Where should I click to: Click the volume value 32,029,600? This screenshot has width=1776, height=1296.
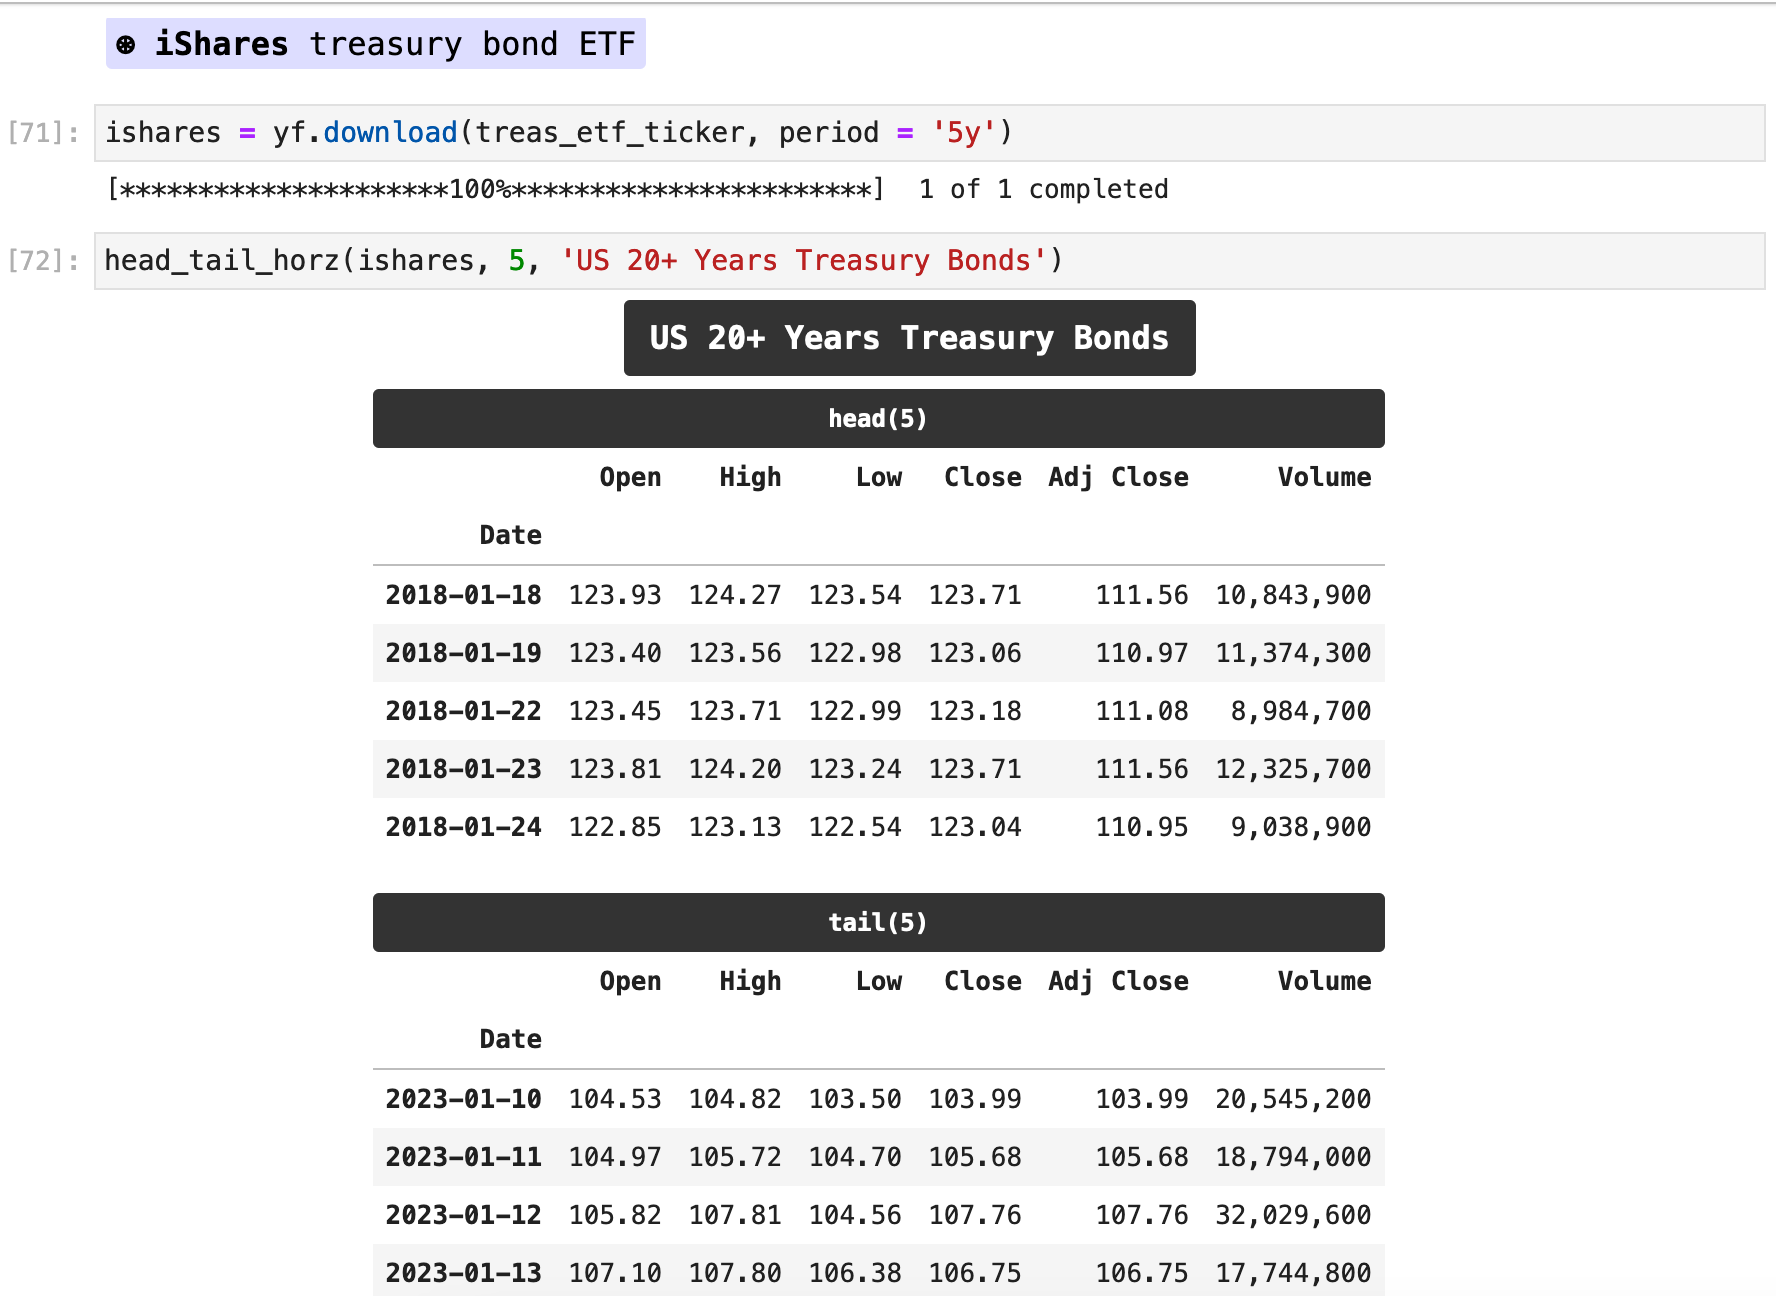click(1293, 1216)
